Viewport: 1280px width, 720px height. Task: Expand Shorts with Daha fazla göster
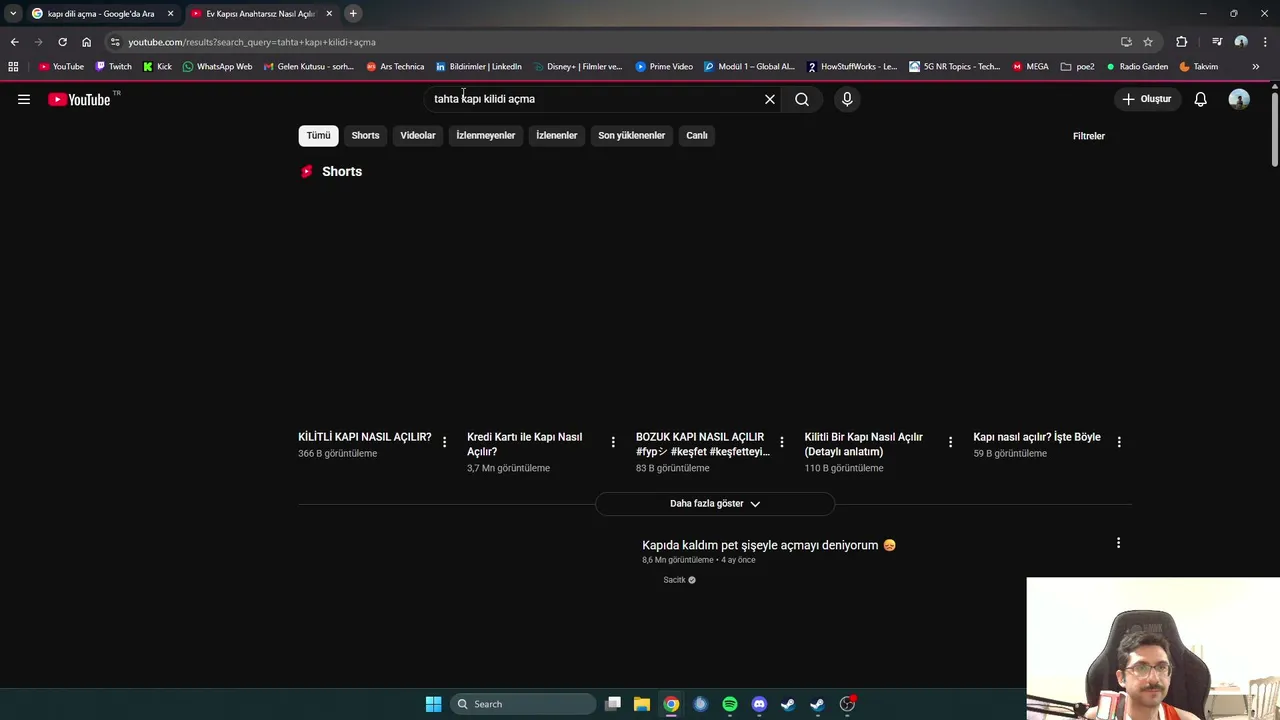715,504
